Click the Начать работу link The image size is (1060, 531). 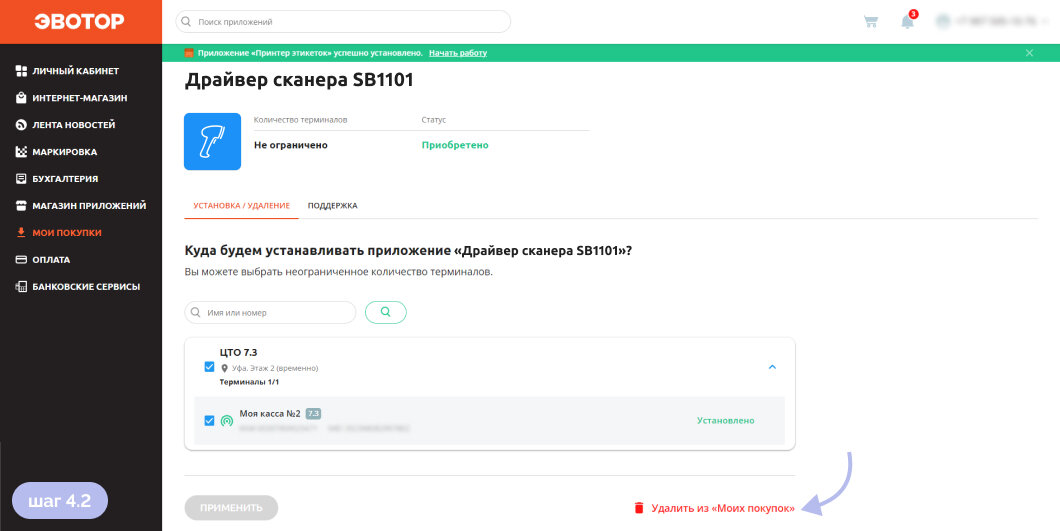pyautogui.click(x=458, y=53)
